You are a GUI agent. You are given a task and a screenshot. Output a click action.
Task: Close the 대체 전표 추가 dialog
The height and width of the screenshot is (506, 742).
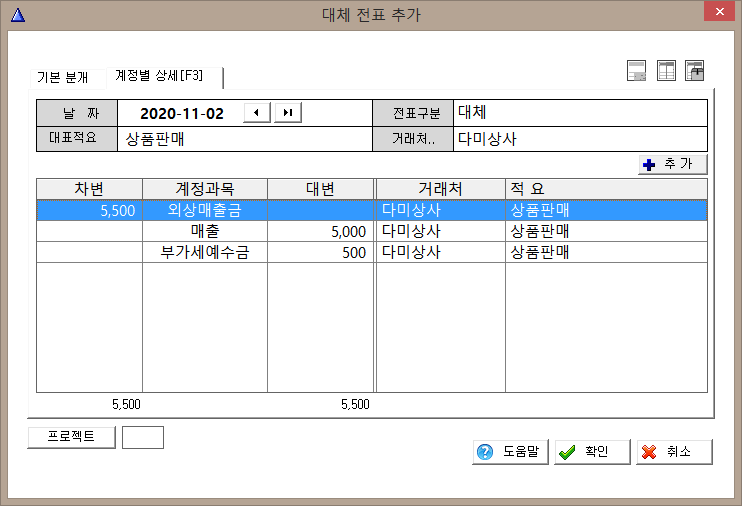(x=719, y=11)
